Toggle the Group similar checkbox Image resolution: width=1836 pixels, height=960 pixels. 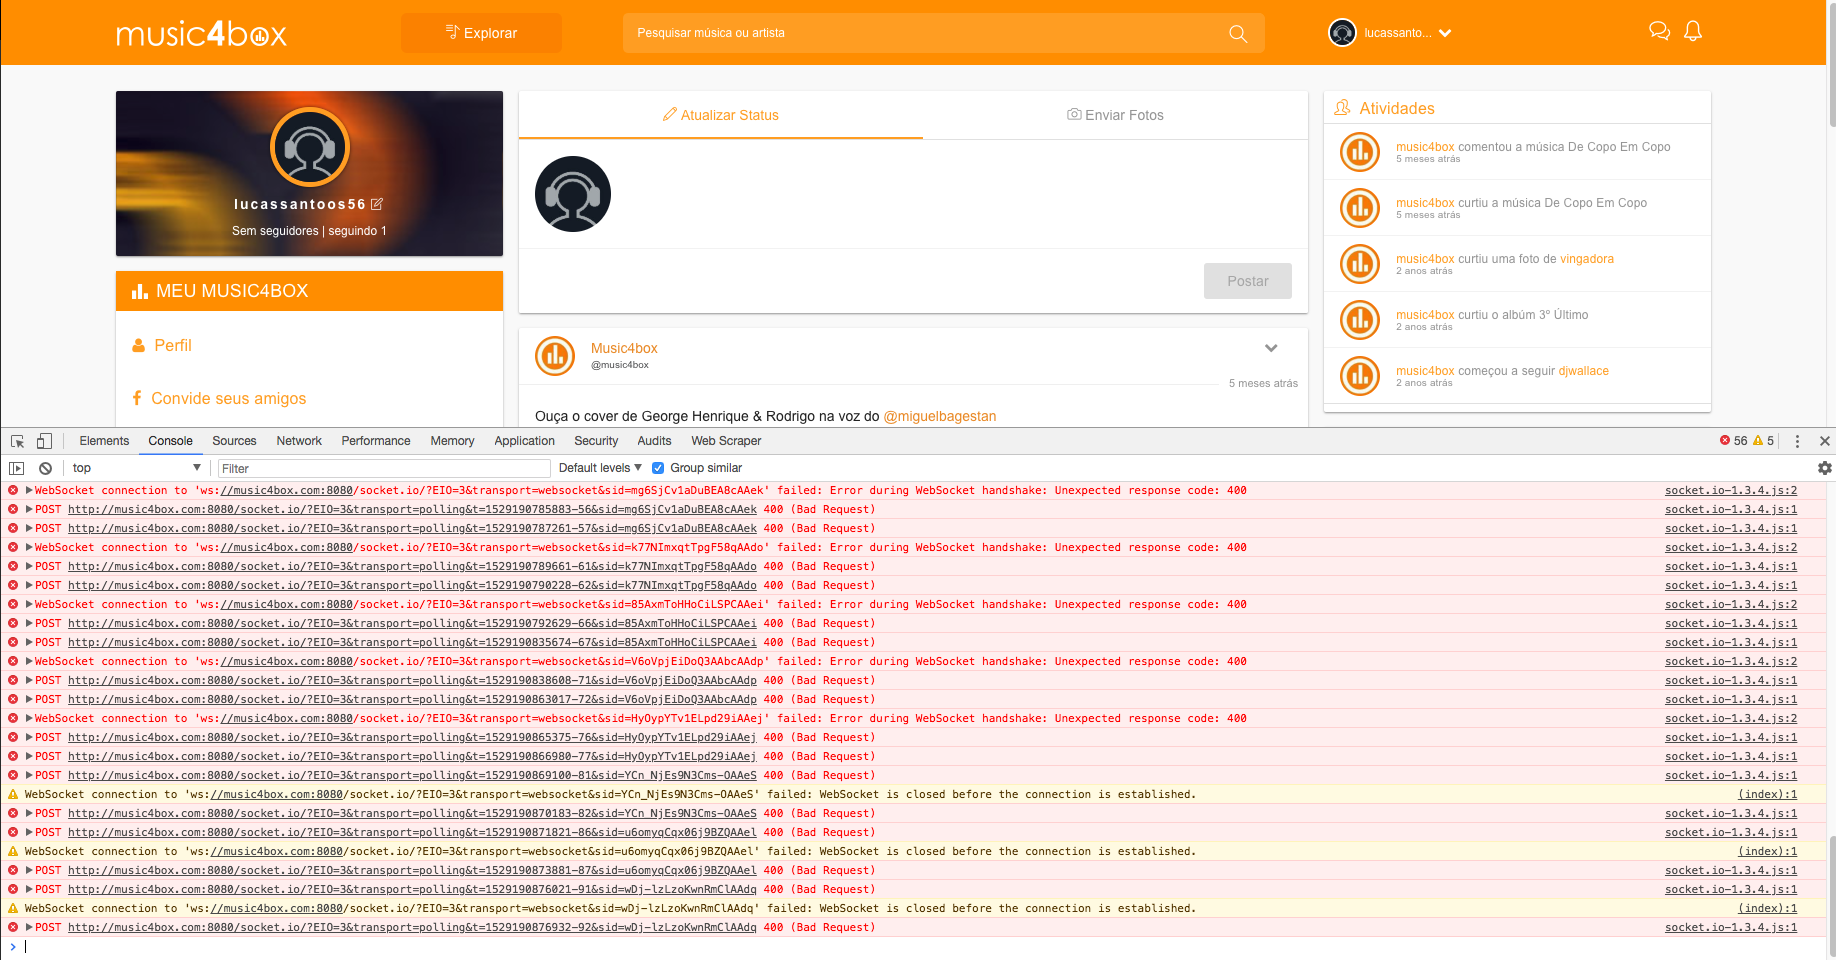(658, 468)
